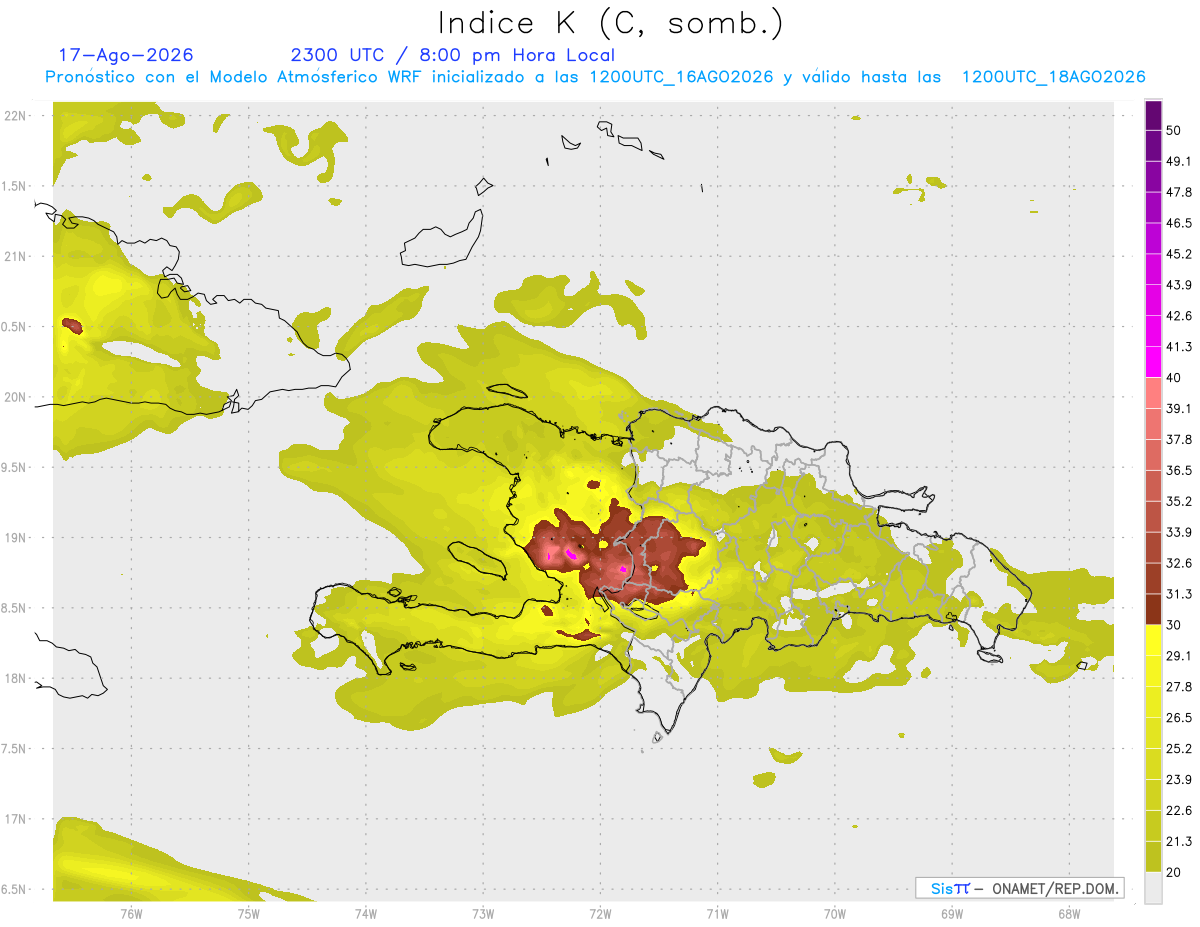Click the '47.8' colorbar label
1200x927 pixels.
pos(1179,192)
